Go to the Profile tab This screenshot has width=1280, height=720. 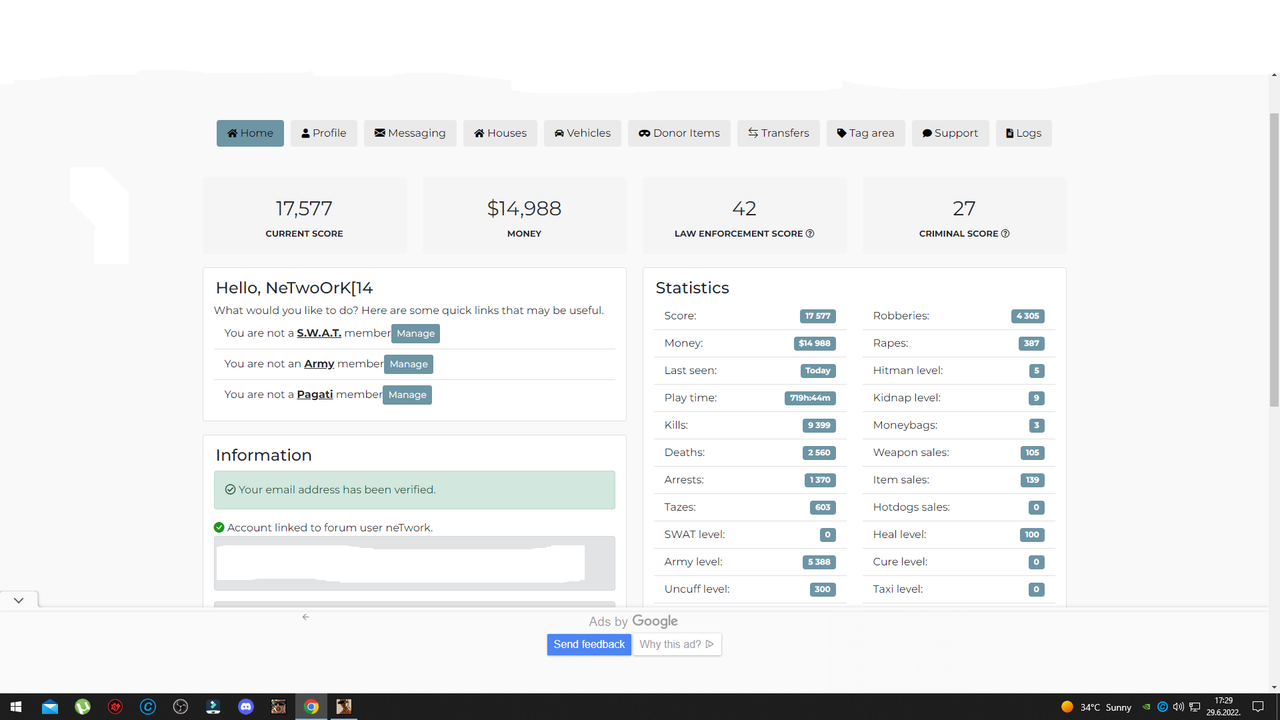click(x=324, y=133)
